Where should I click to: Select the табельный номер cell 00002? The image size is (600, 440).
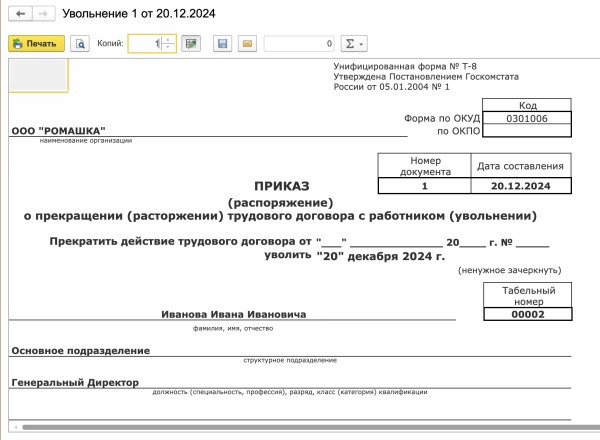click(x=526, y=314)
